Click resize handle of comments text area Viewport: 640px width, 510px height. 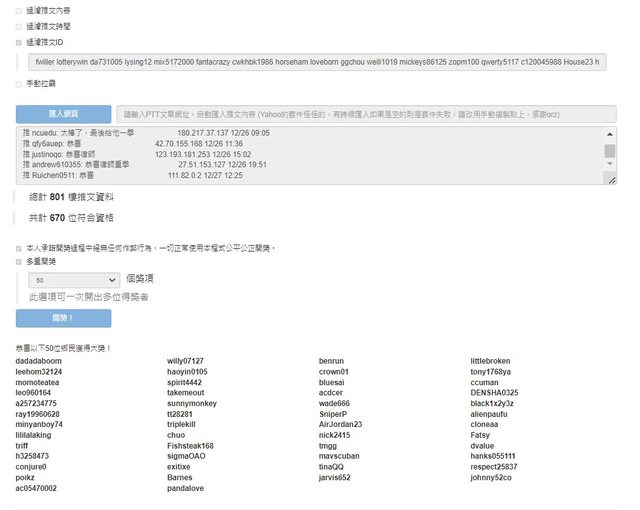(610, 180)
